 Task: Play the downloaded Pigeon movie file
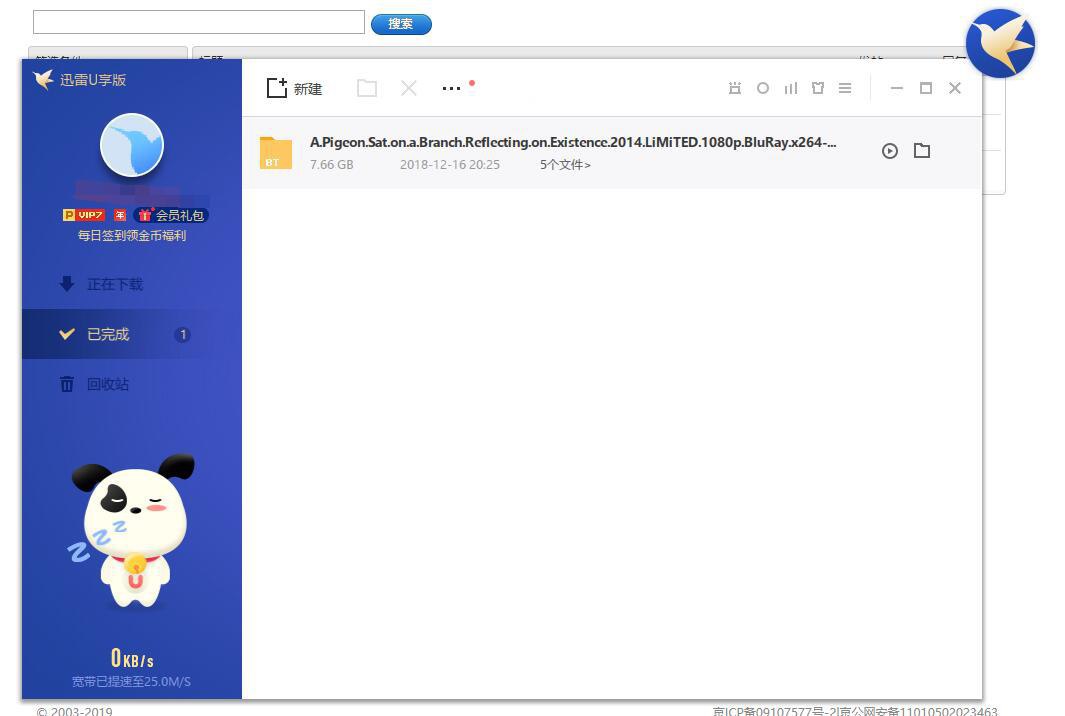(x=889, y=151)
